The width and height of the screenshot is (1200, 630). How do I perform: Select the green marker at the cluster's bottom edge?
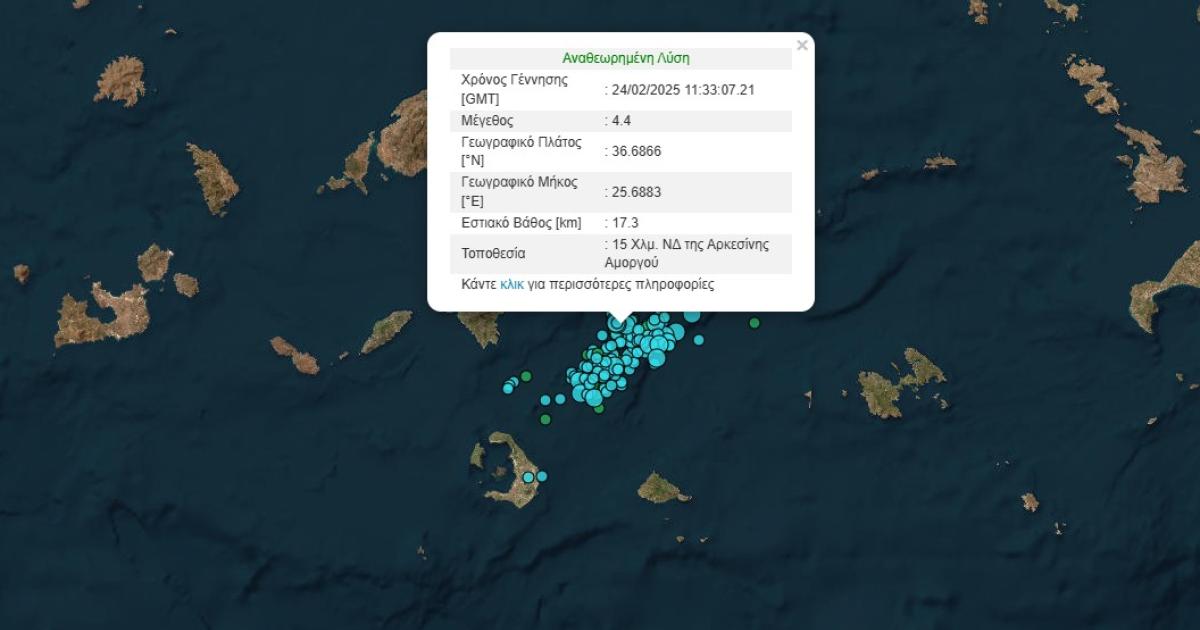pos(598,407)
